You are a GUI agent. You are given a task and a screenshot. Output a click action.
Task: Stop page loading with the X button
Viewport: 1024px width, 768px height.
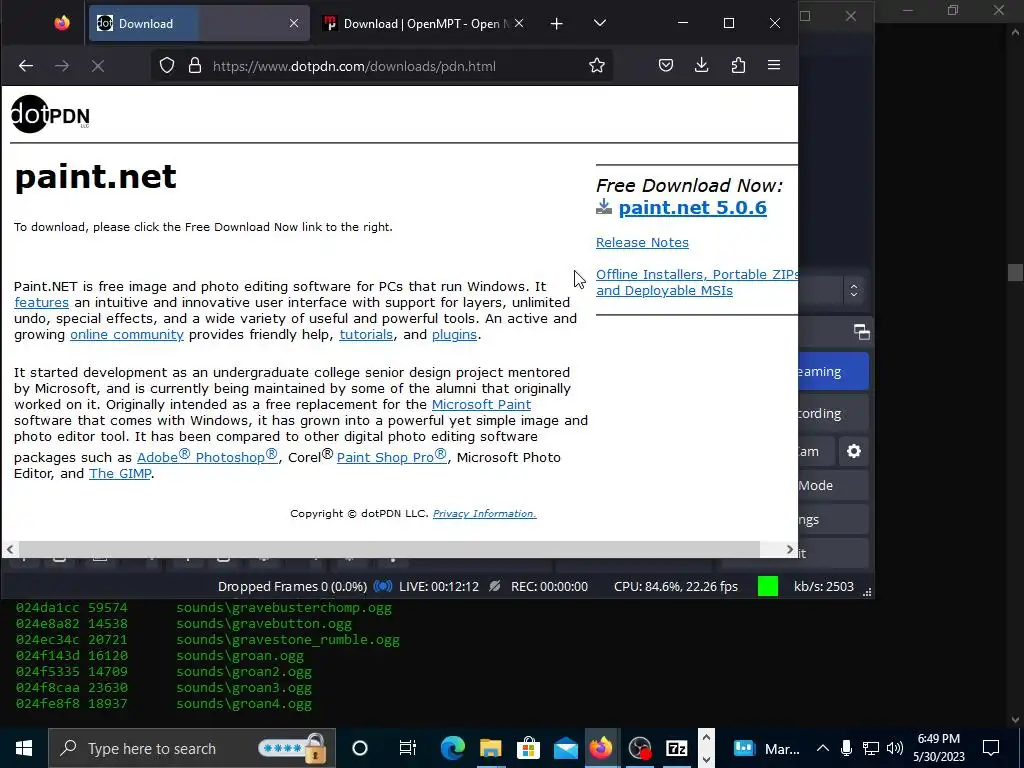coord(98,65)
